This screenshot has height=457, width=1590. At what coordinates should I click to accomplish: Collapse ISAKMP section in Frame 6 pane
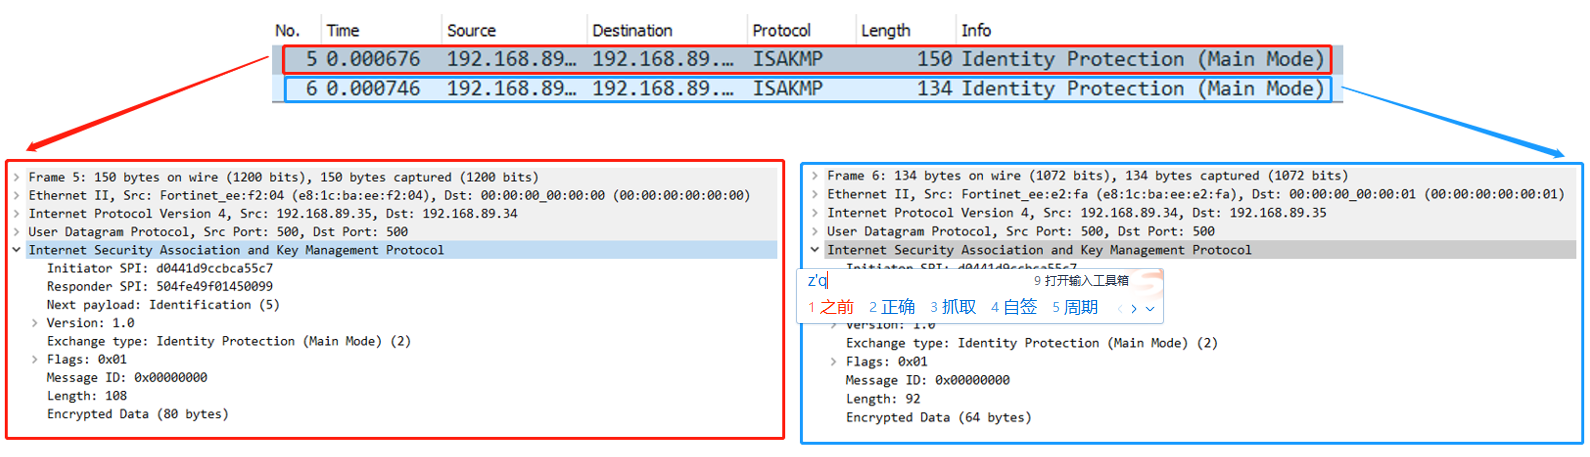click(x=815, y=250)
